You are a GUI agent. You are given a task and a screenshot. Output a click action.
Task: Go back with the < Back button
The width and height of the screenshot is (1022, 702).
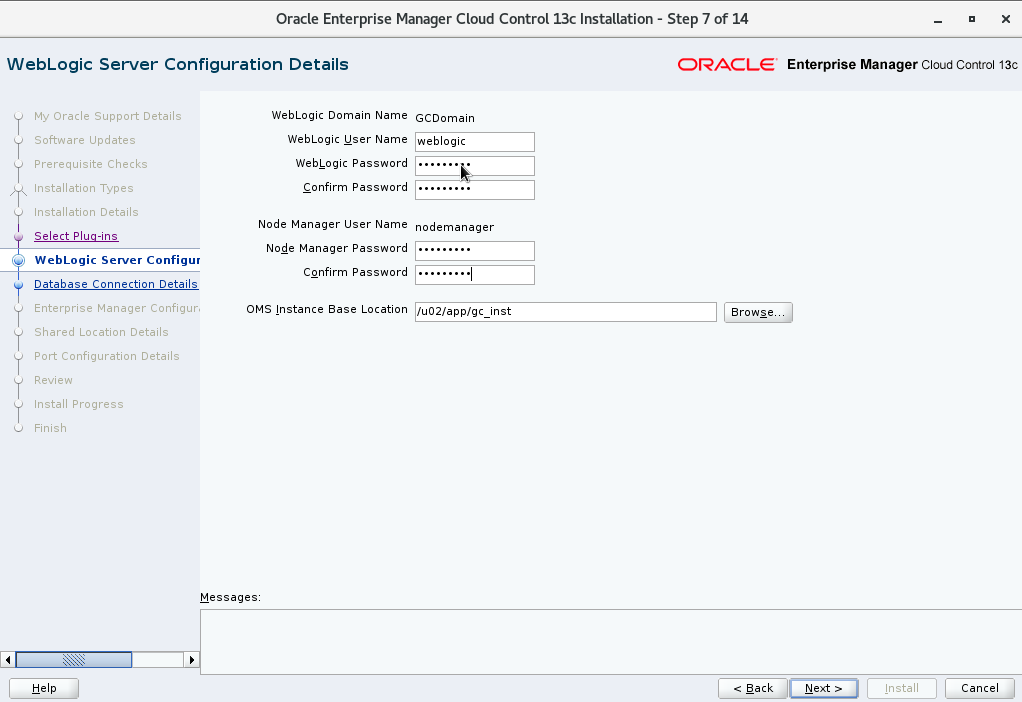(753, 688)
